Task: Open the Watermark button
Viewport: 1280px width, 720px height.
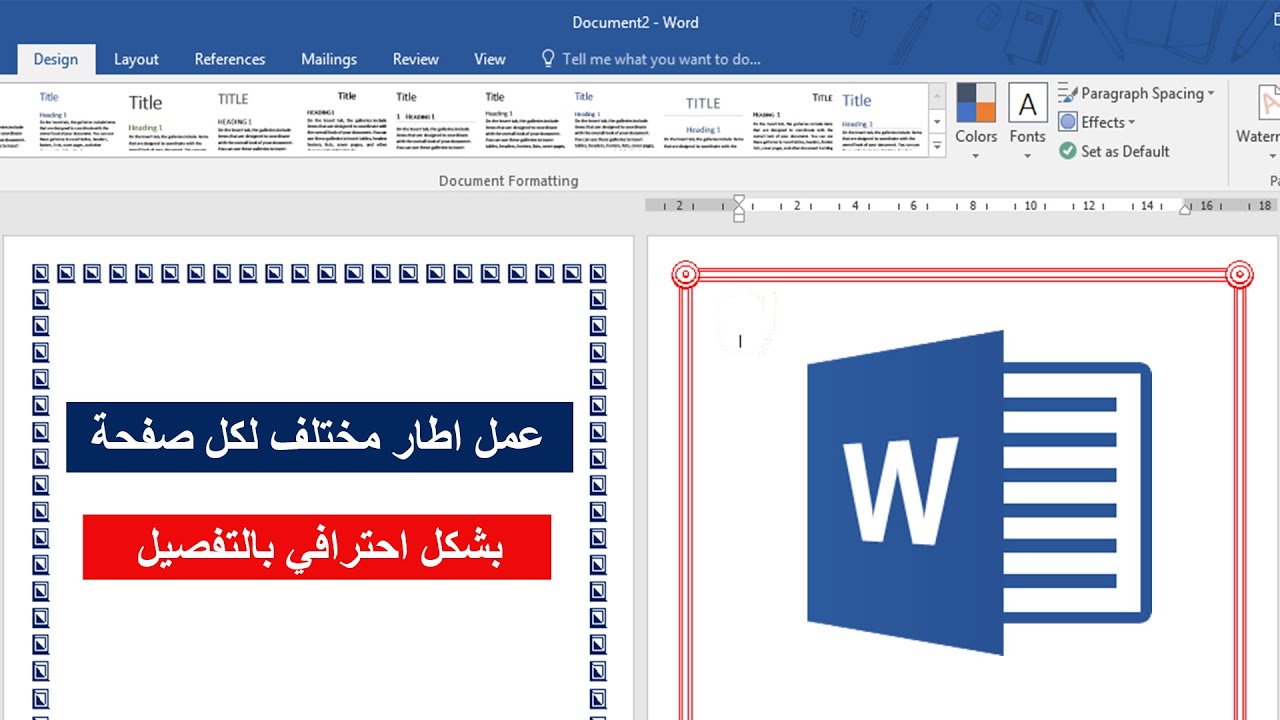Action: tap(1258, 122)
